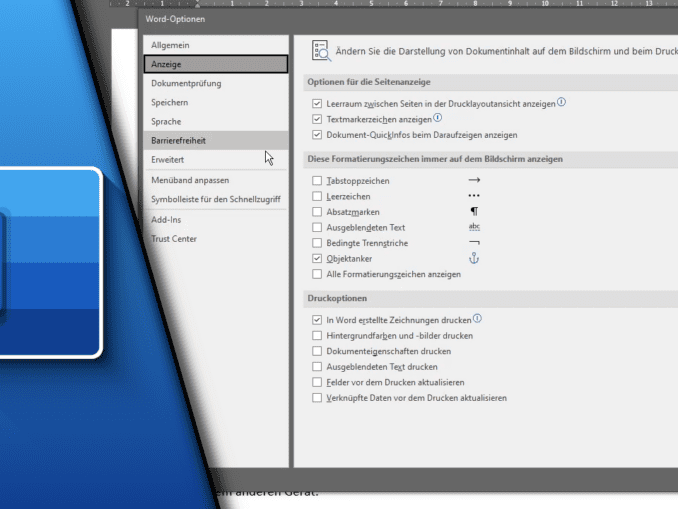Click info icon next to Leerraum zwischen Seiten
The height and width of the screenshot is (509, 678).
point(561,102)
